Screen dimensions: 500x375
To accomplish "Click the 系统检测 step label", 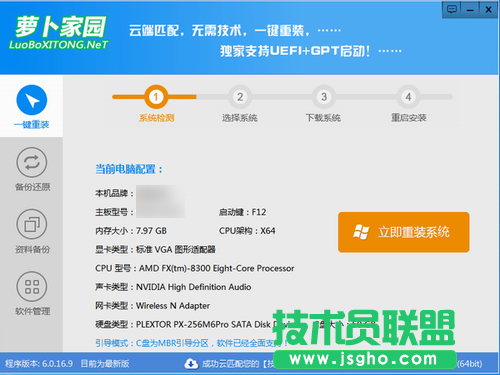I will coord(156,118).
